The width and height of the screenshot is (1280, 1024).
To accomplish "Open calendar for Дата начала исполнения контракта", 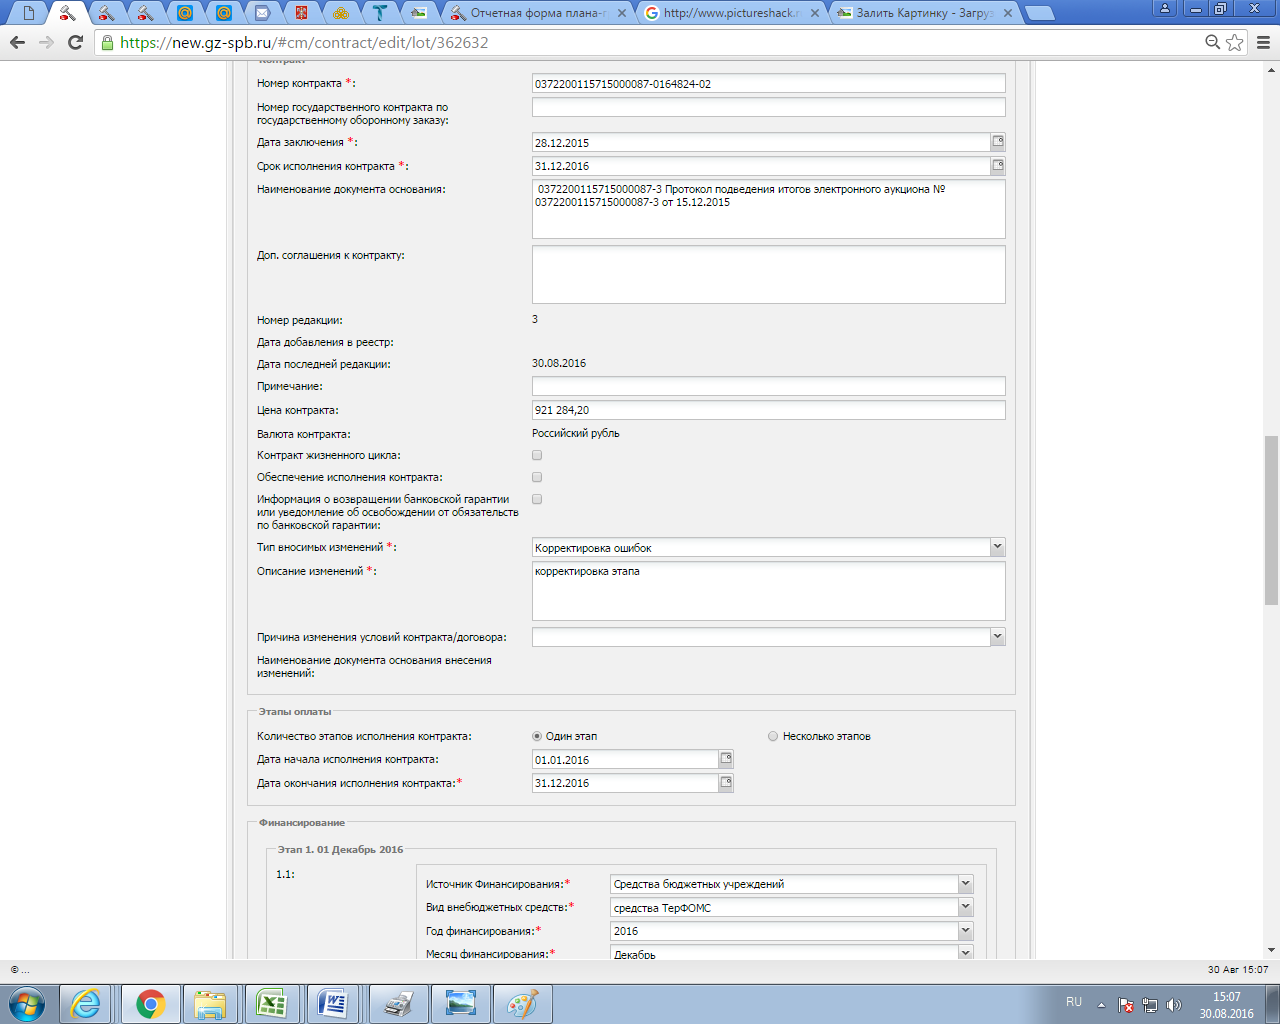I will 727,759.
